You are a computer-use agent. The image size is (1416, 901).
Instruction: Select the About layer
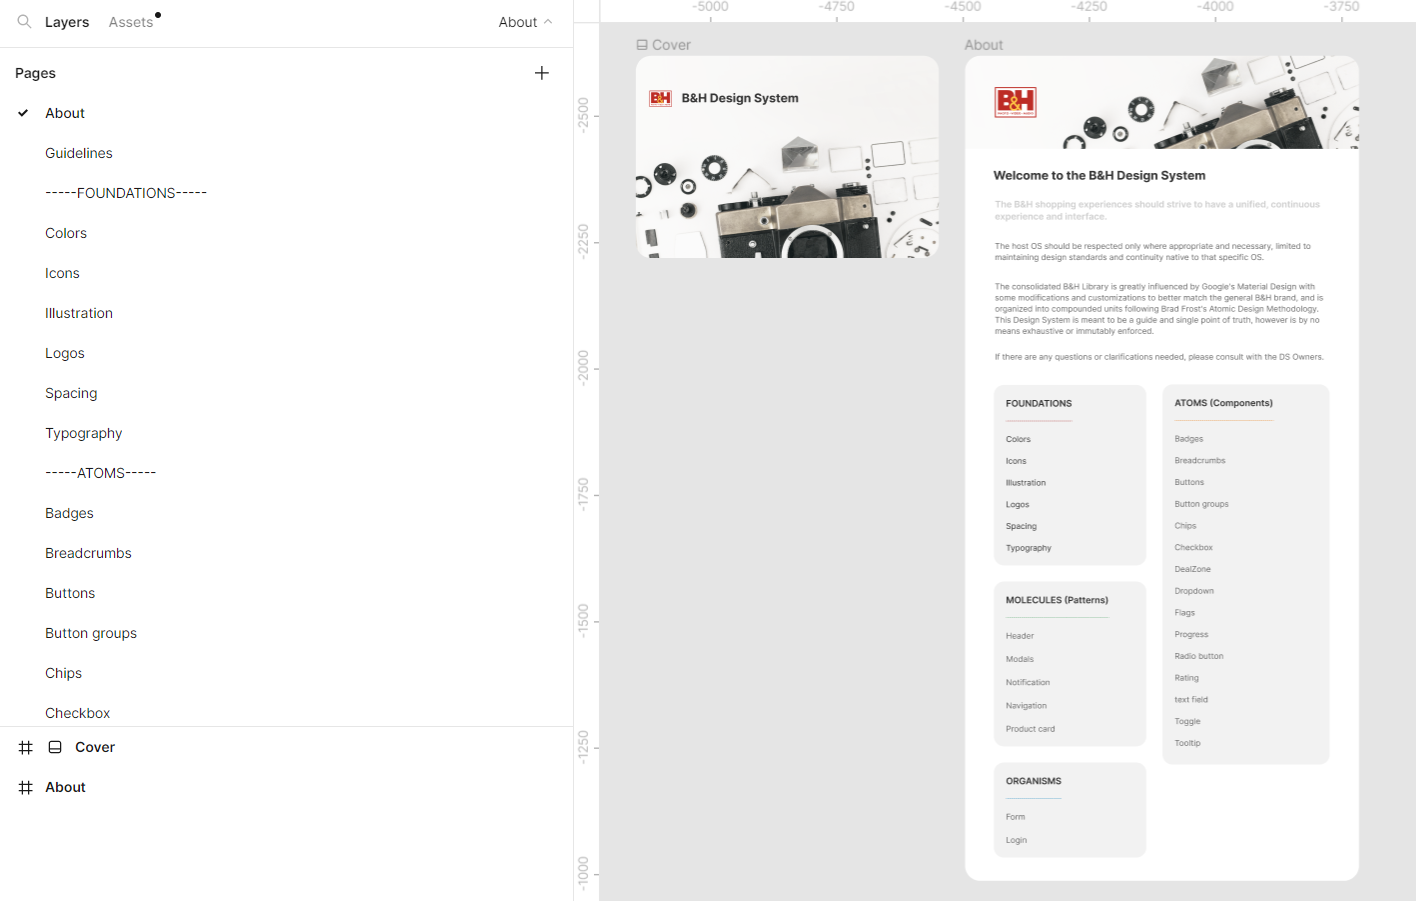point(65,787)
